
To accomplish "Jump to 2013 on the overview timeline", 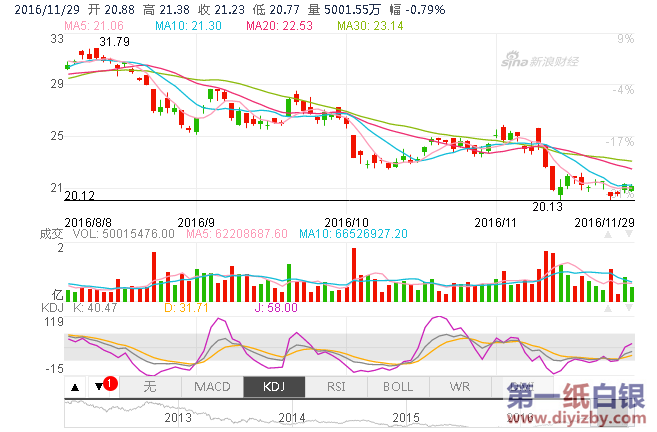I will [178, 417].
